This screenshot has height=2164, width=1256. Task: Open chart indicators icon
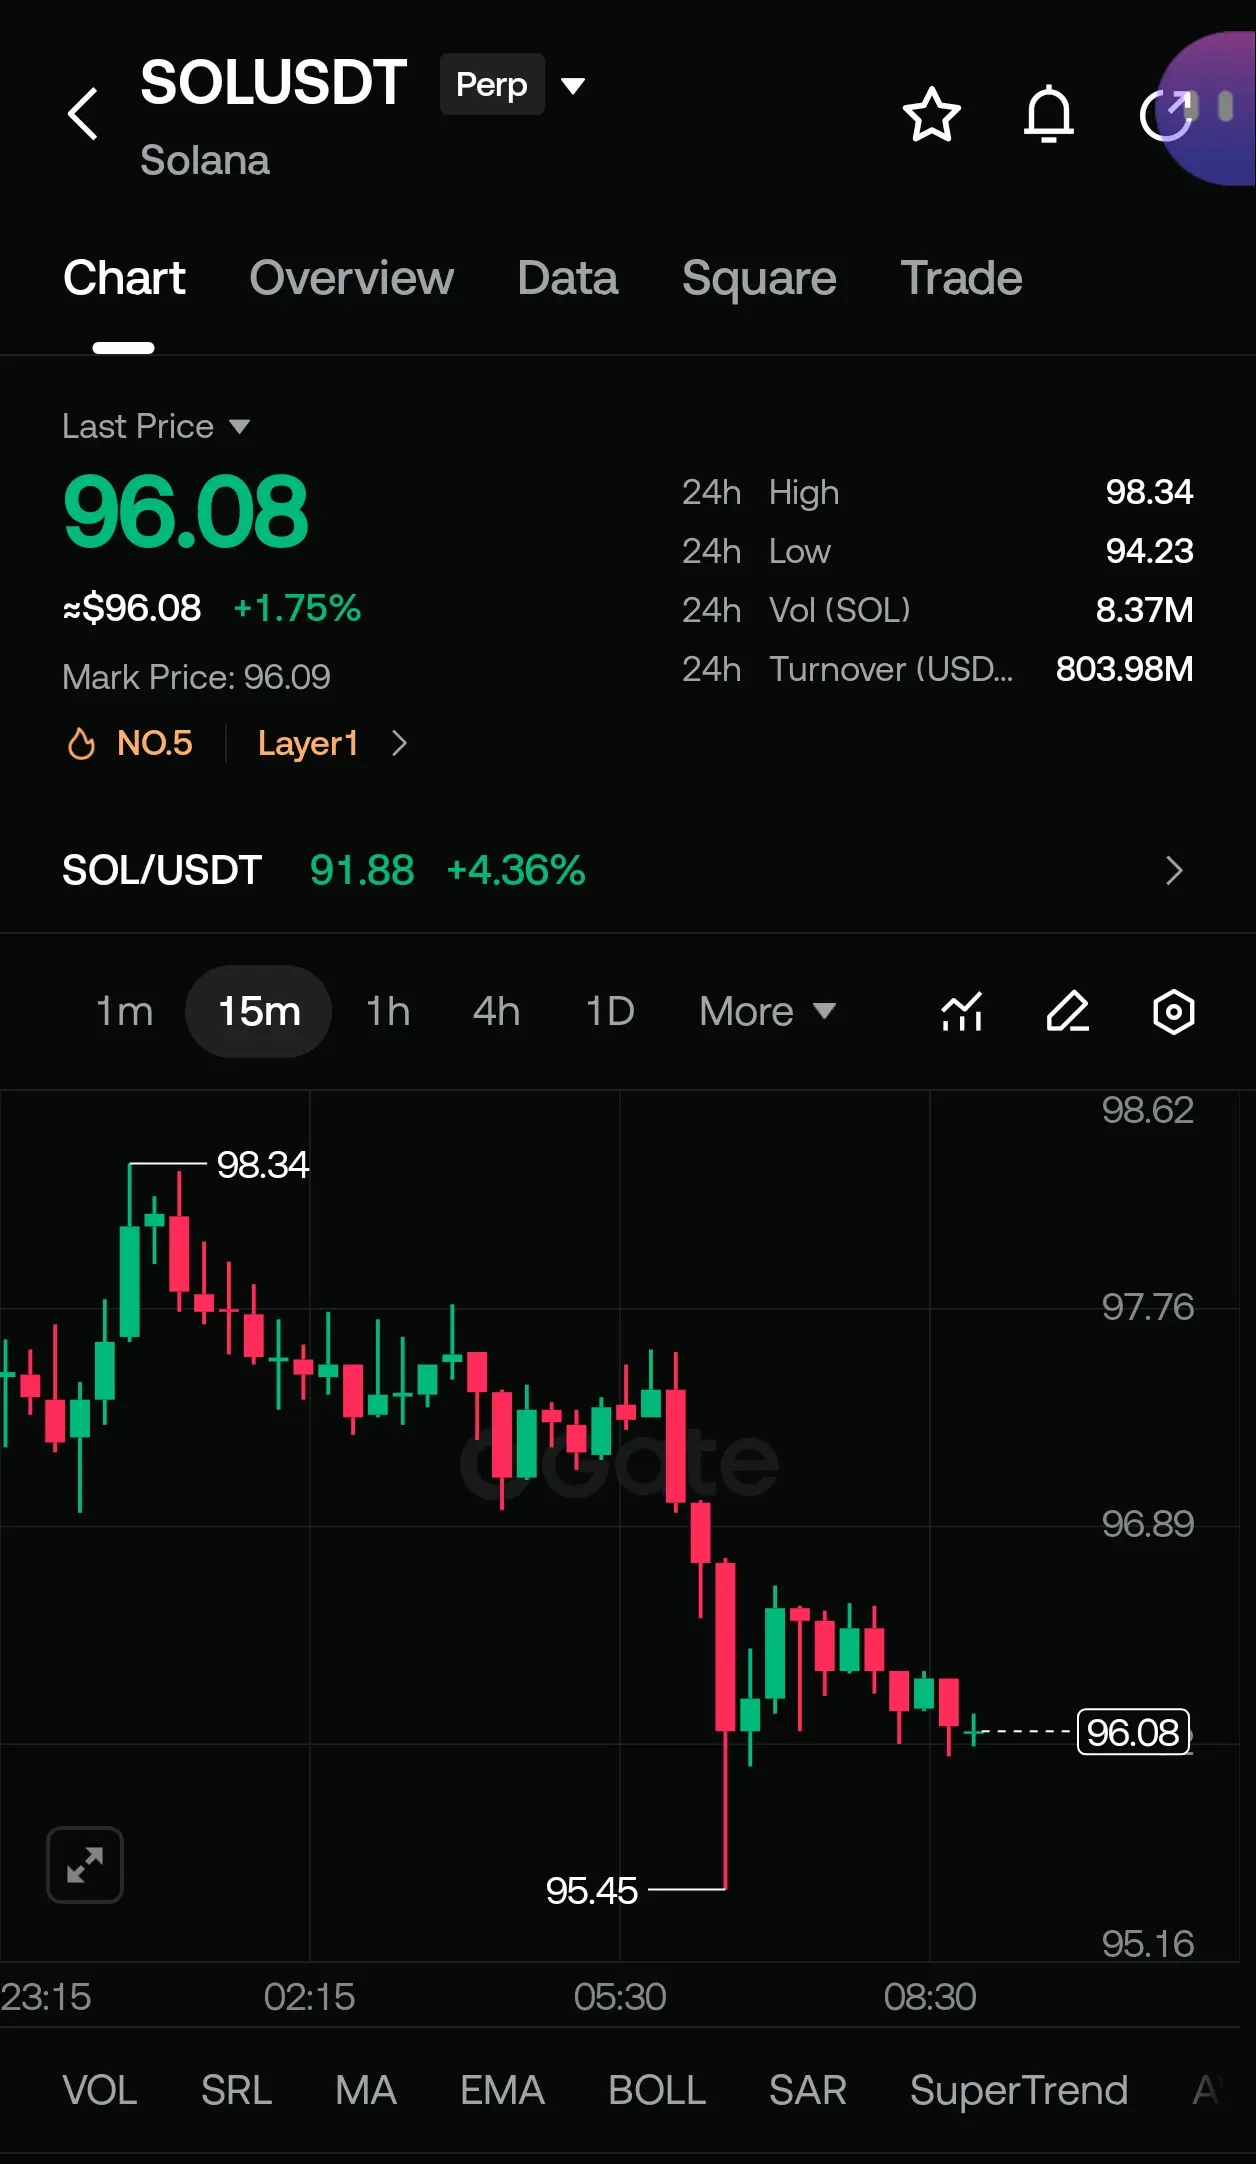(962, 1011)
